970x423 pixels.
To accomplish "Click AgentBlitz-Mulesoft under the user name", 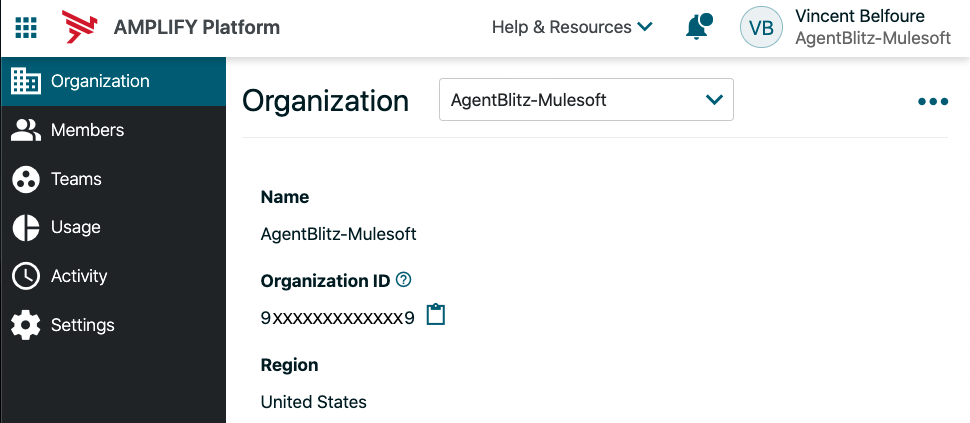I will 872,38.
